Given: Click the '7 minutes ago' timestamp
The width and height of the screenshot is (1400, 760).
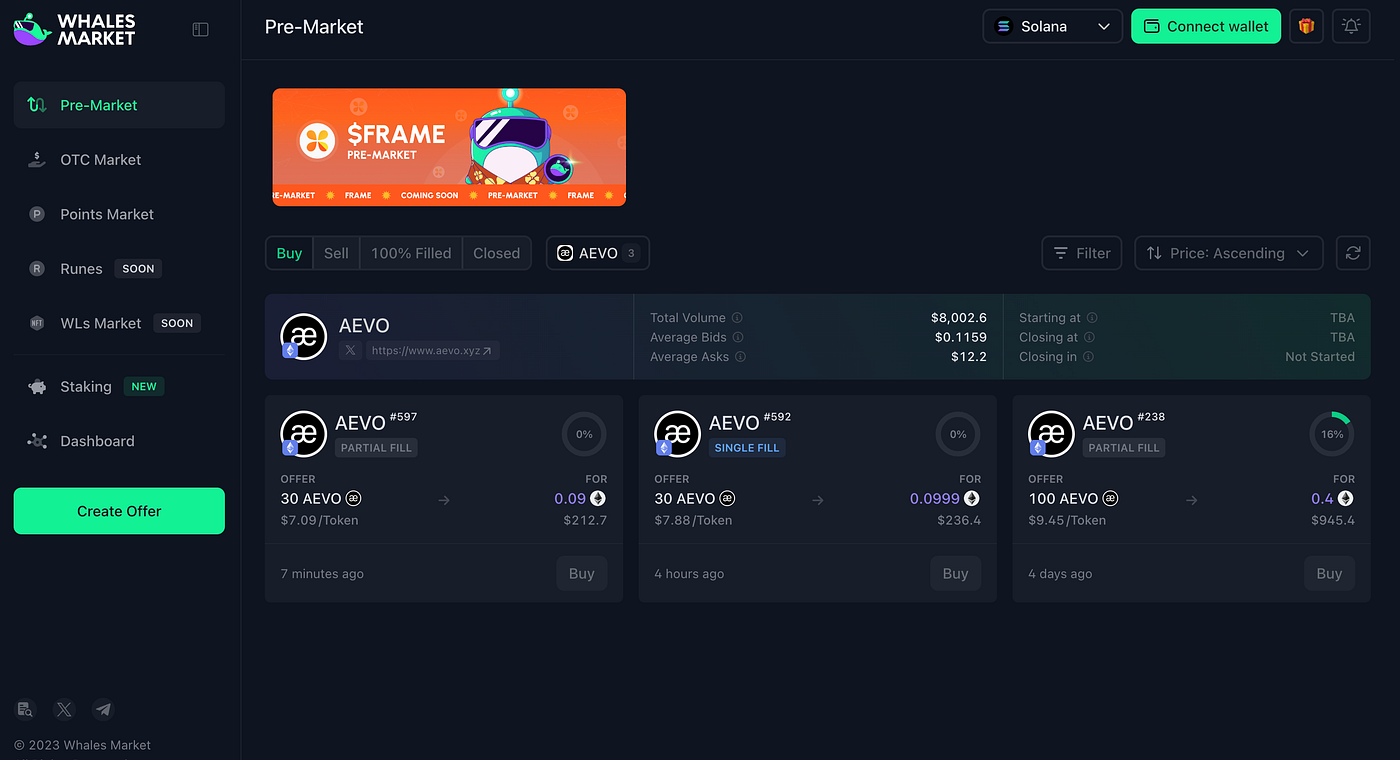Looking at the screenshot, I should (x=322, y=574).
